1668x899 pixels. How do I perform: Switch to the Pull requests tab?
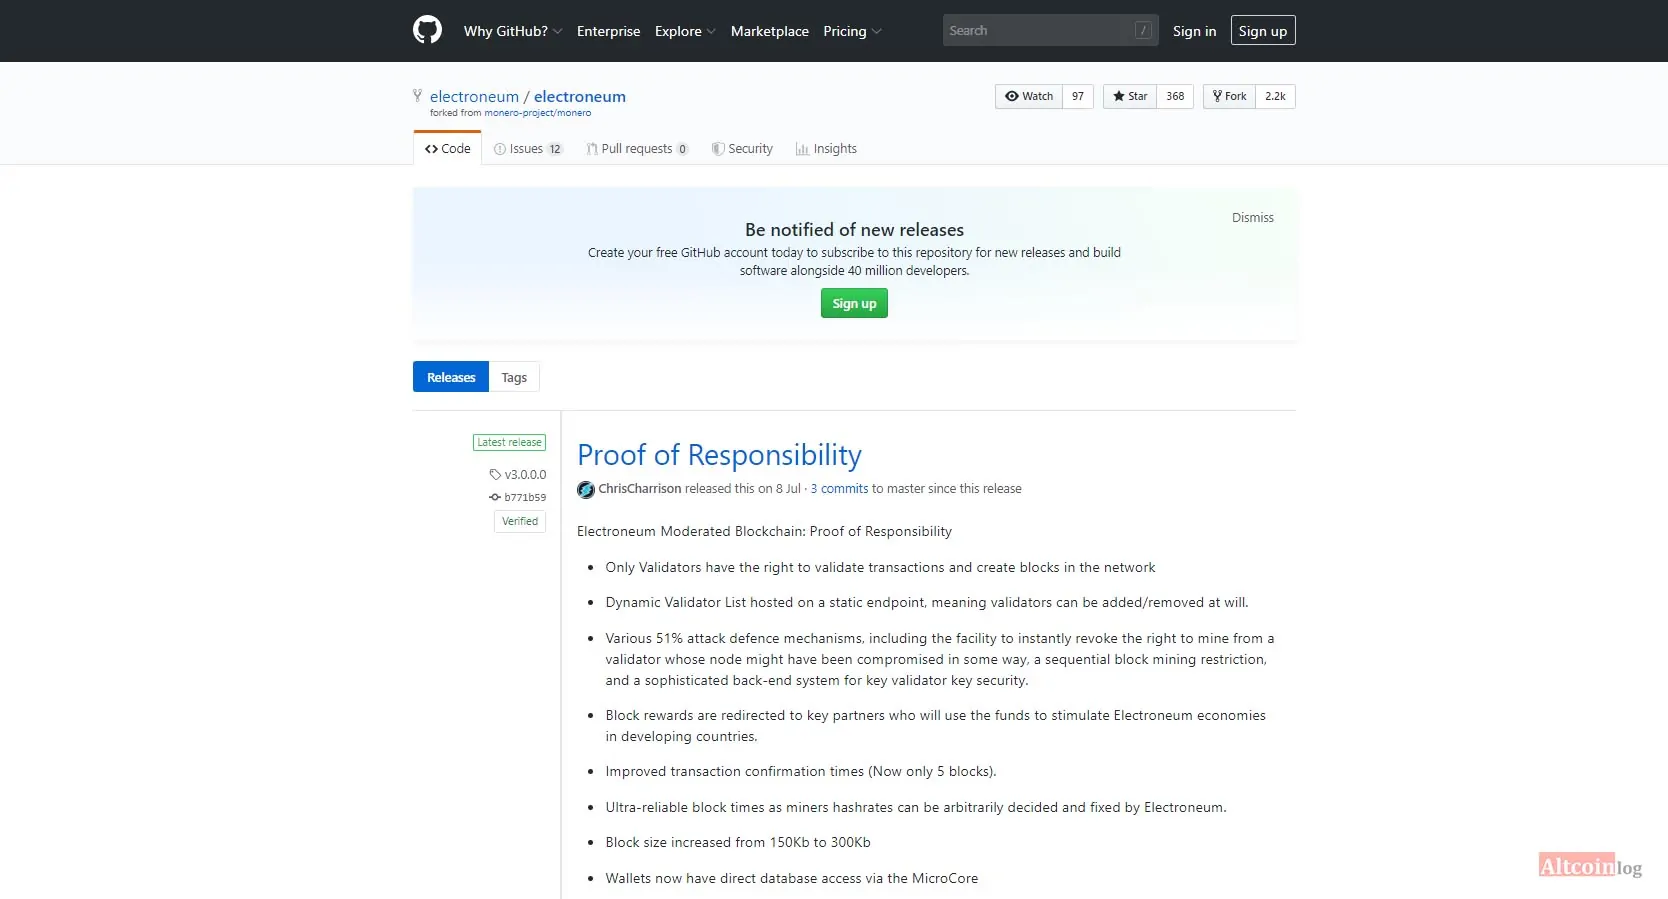point(637,148)
